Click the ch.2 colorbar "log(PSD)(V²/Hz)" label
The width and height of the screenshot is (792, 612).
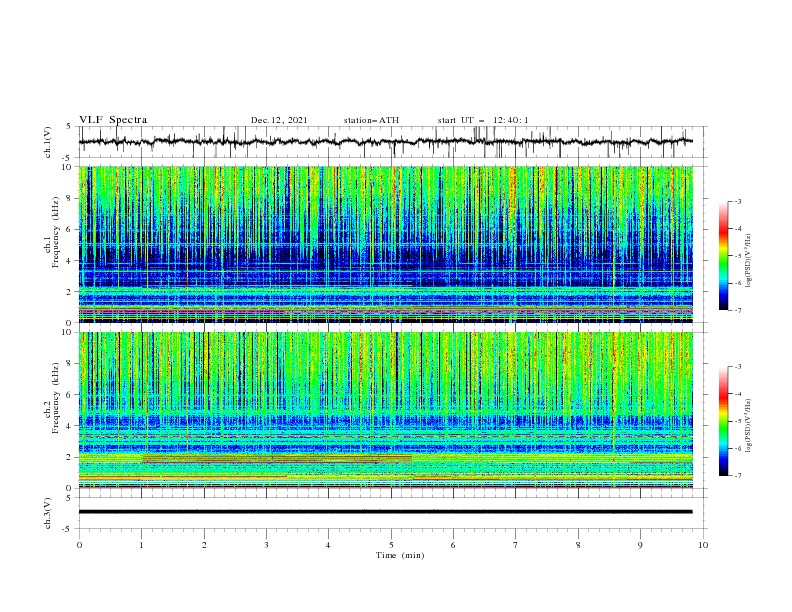tap(749, 426)
